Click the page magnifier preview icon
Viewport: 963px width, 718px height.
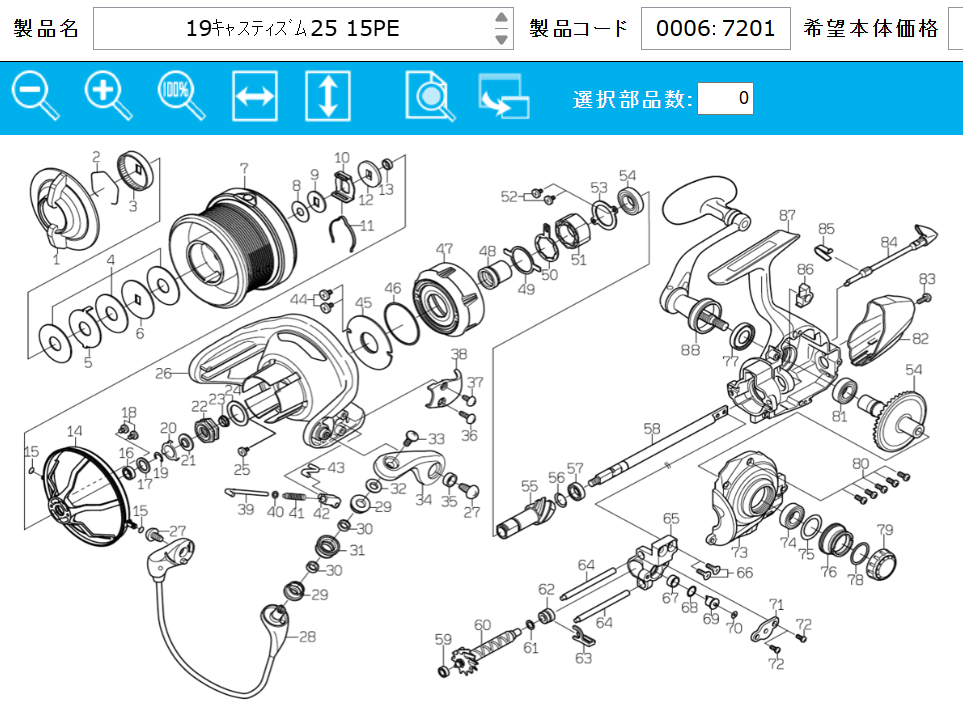[x=430, y=96]
